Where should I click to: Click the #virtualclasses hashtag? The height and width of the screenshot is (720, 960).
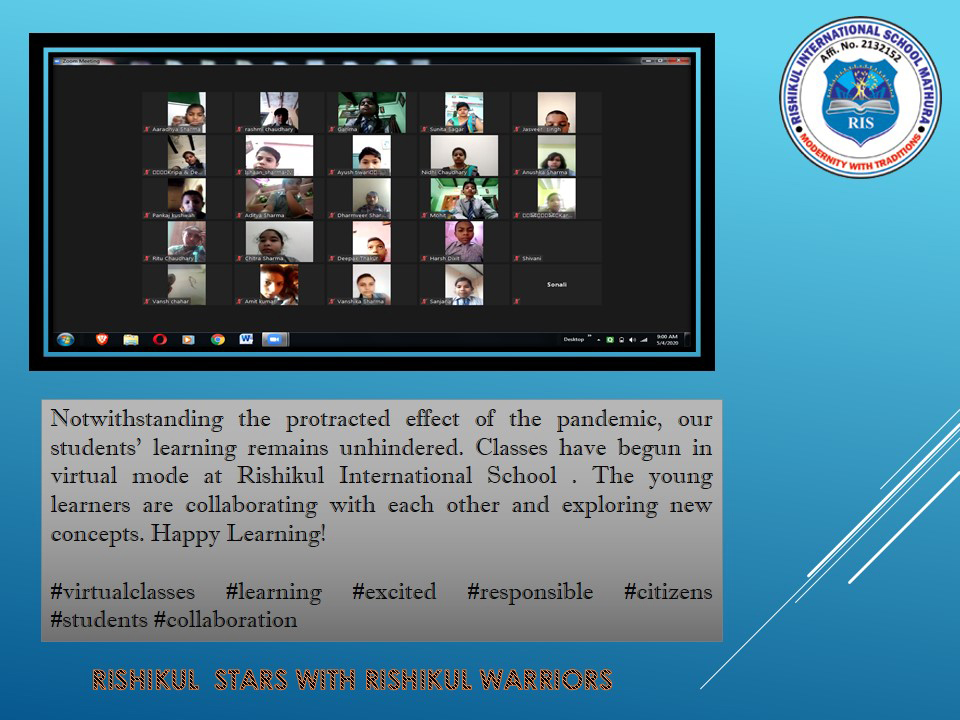tap(122, 592)
